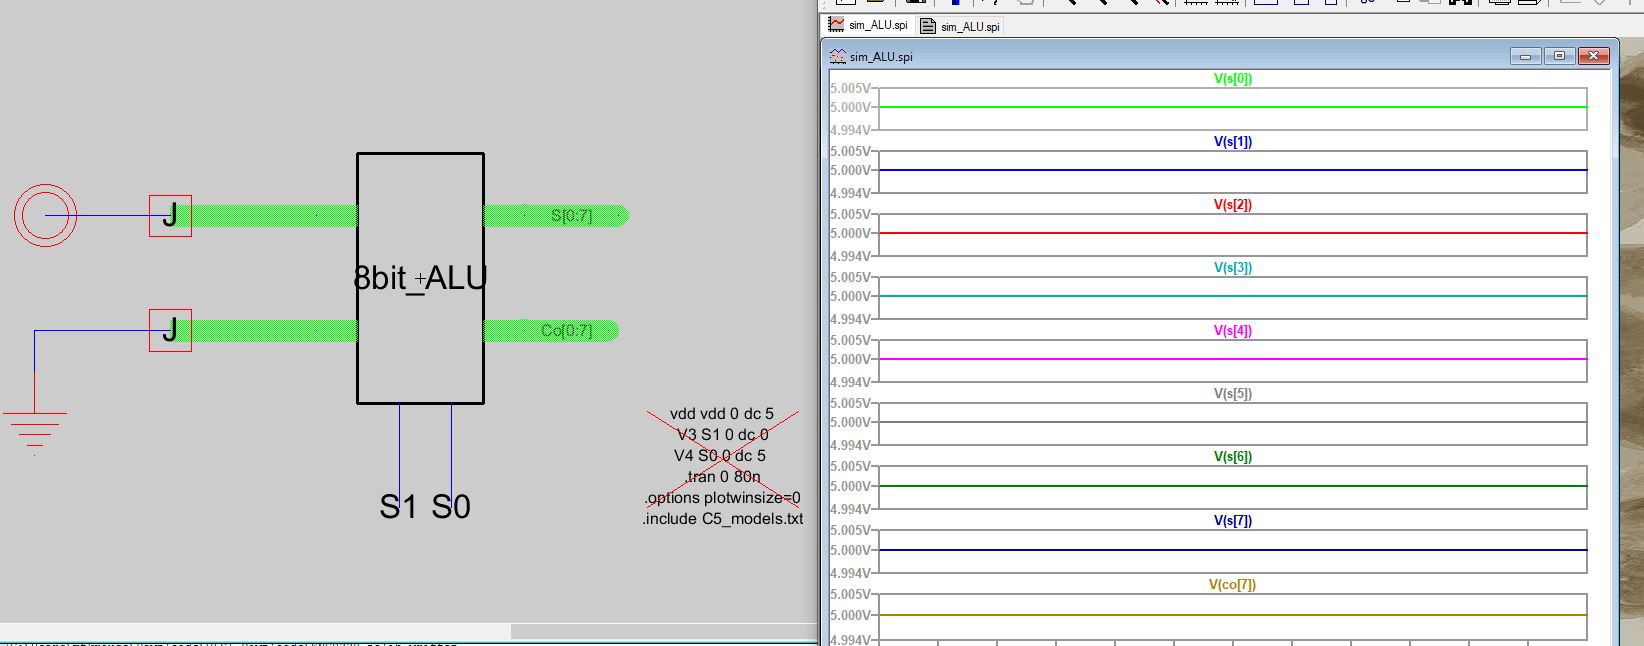Select the V(s[1]) trace label
1644x646 pixels.
click(x=1232, y=142)
